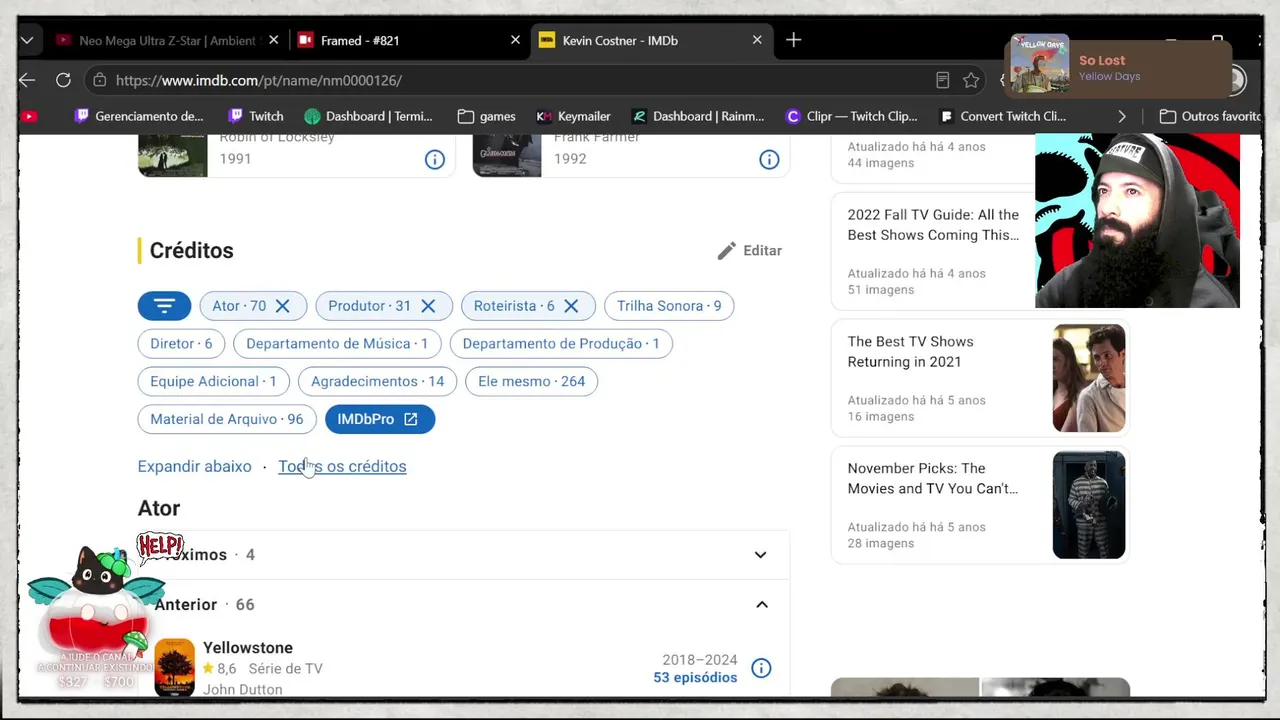Toggle the Diretor credits filter
The width and height of the screenshot is (1280, 720).
coord(181,344)
